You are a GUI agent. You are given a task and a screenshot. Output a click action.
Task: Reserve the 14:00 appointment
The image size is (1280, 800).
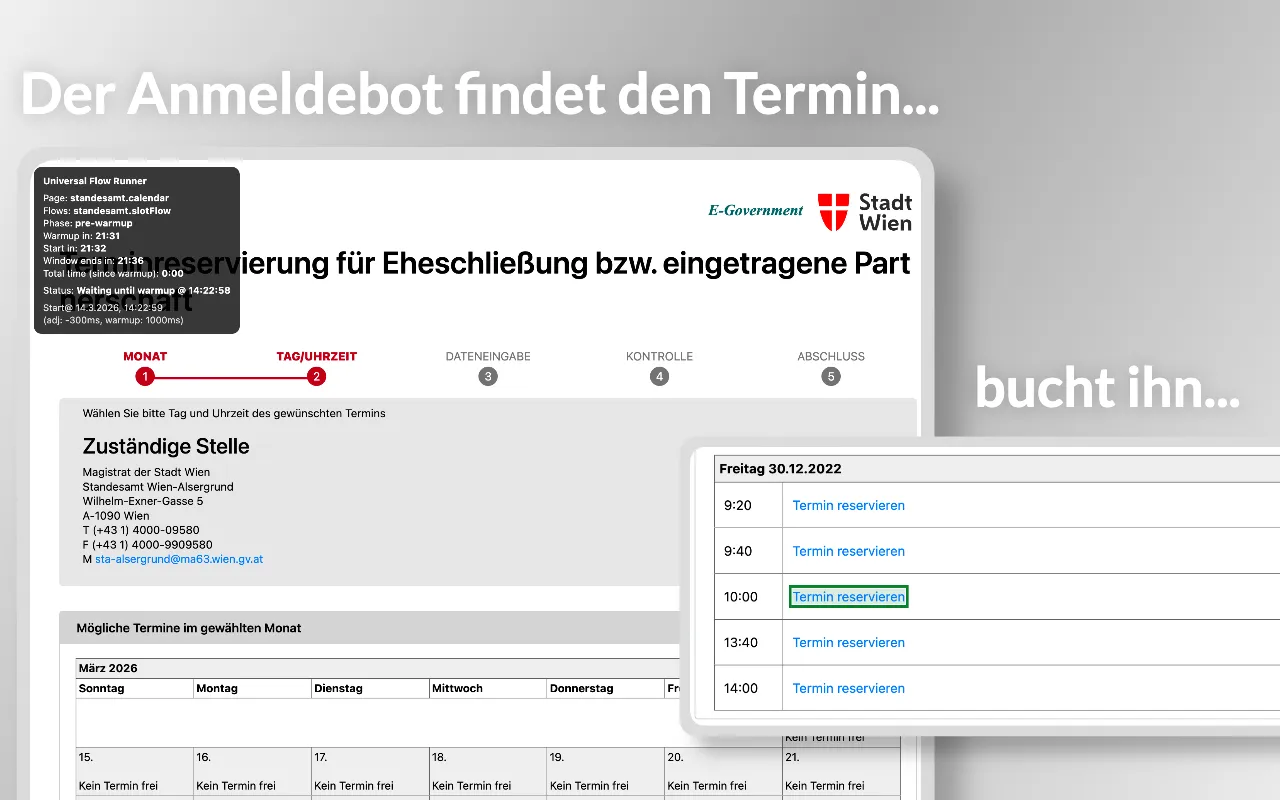tap(848, 688)
